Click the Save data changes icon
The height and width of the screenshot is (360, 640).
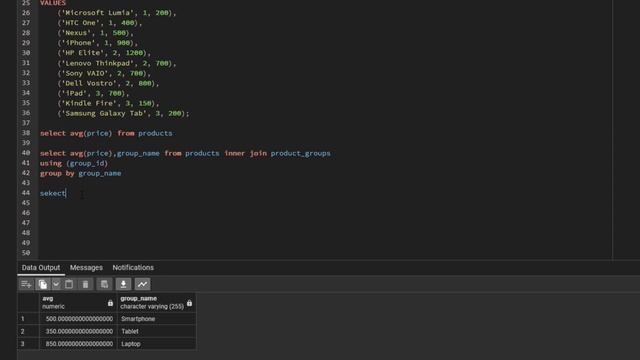[x=104, y=284]
